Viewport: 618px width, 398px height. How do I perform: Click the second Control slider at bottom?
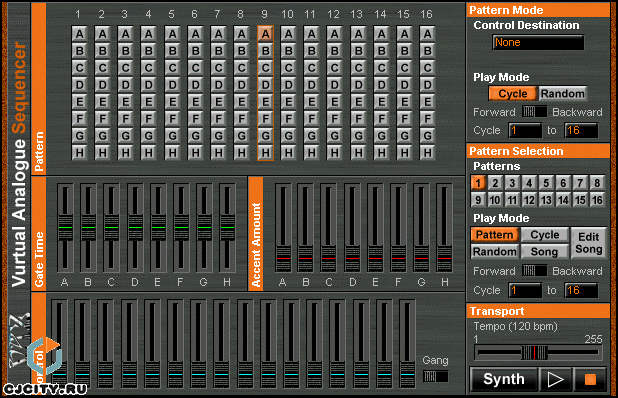82,374
